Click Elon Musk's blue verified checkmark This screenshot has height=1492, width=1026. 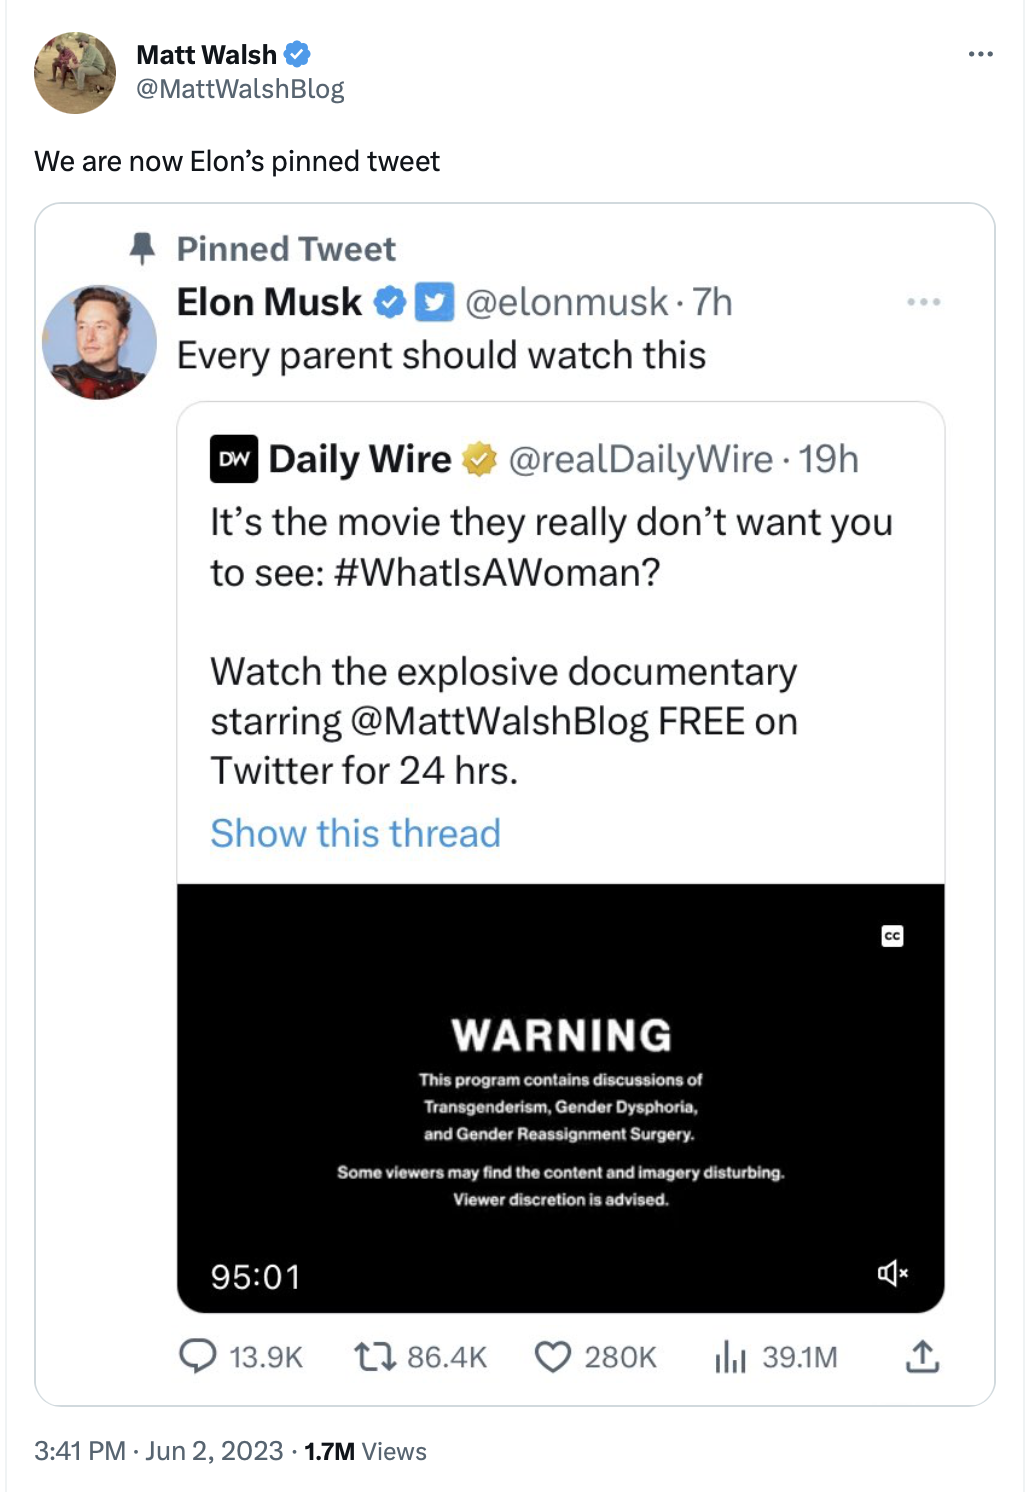pyautogui.click(x=390, y=302)
